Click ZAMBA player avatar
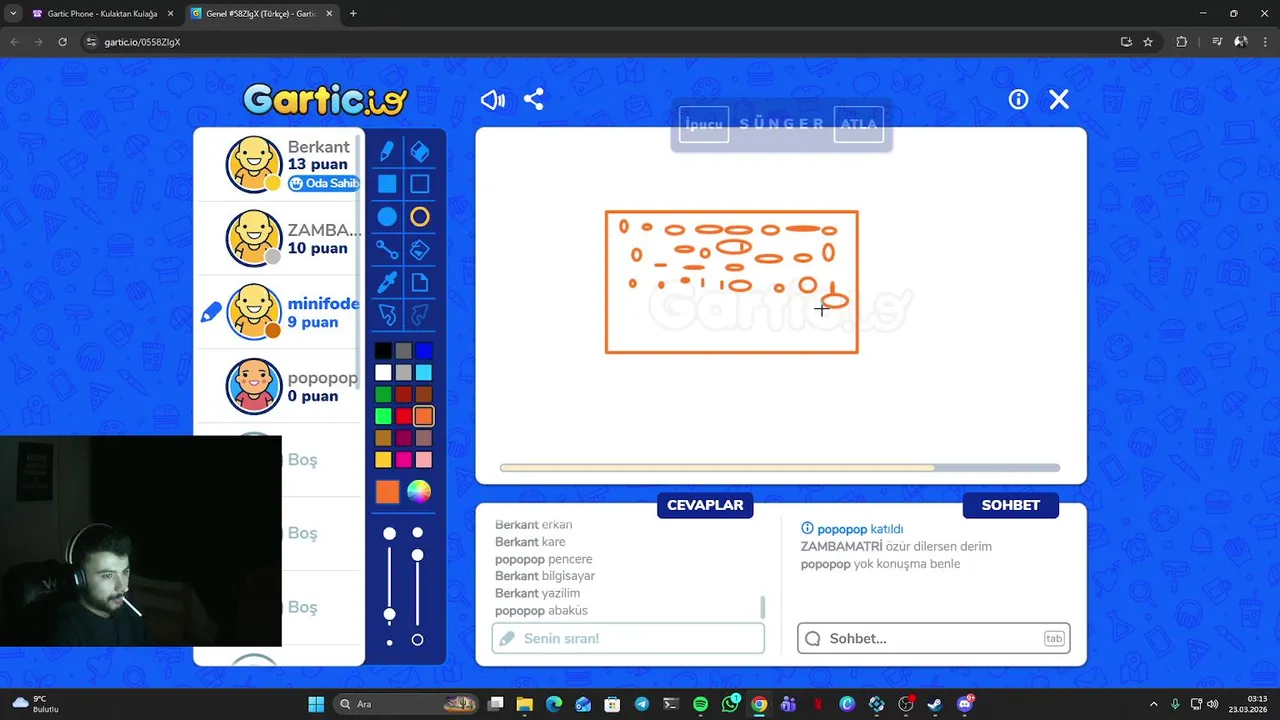The image size is (1280, 720). [x=254, y=238]
